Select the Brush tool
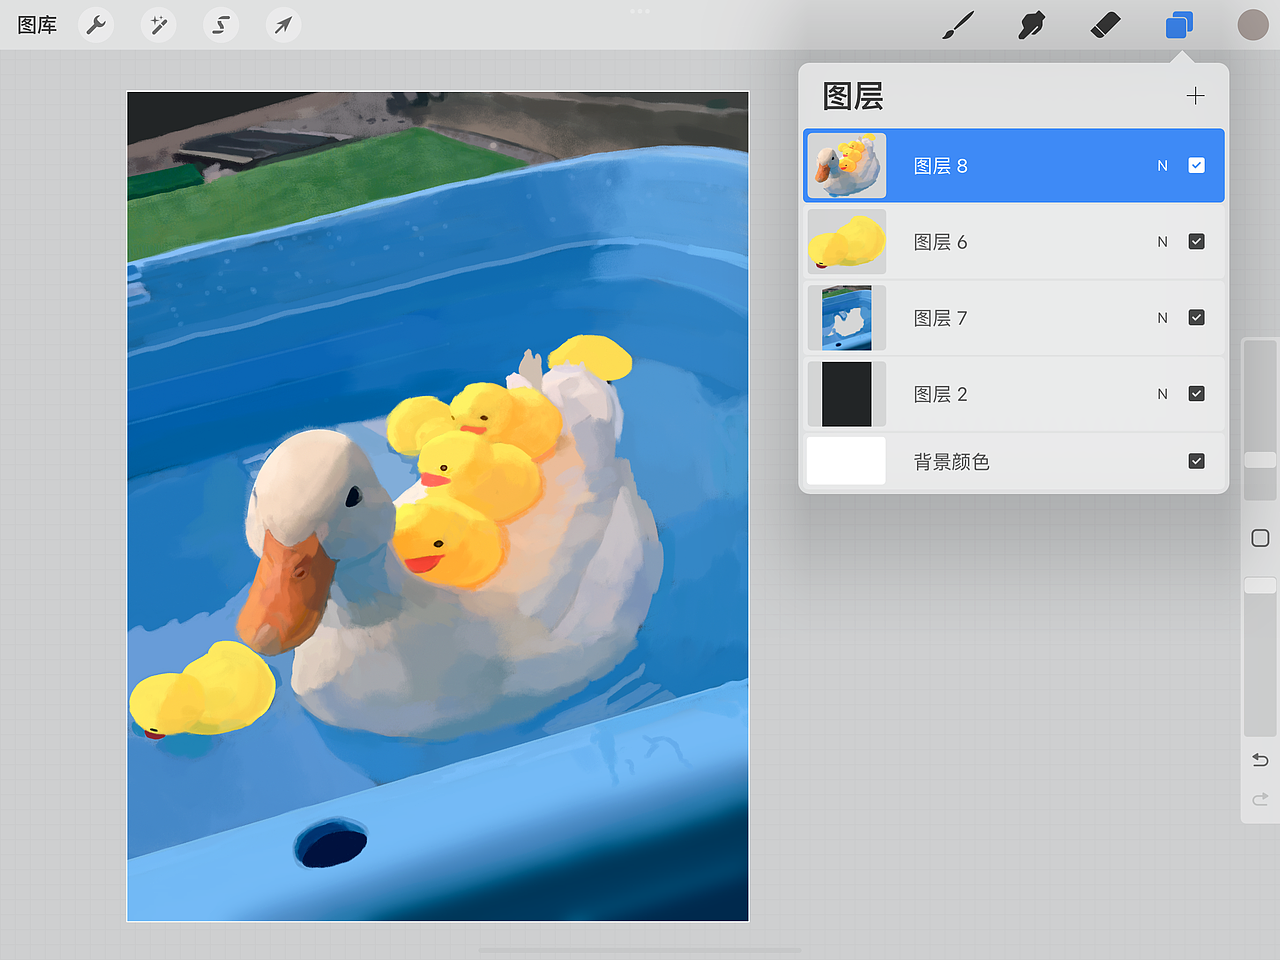Viewport: 1280px width, 960px height. [x=958, y=25]
